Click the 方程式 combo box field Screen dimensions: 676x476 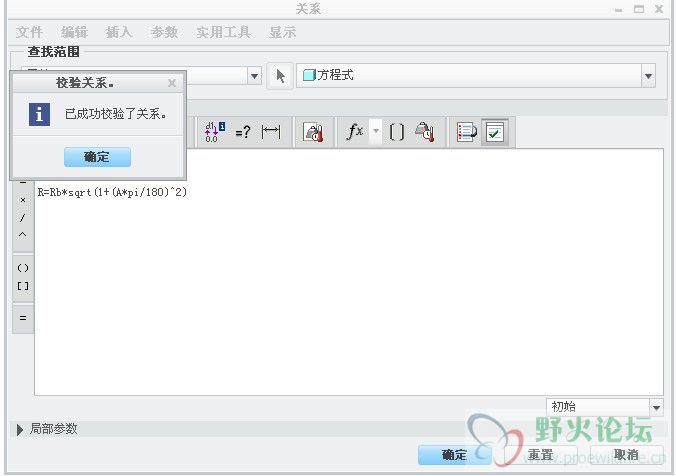pyautogui.click(x=476, y=76)
